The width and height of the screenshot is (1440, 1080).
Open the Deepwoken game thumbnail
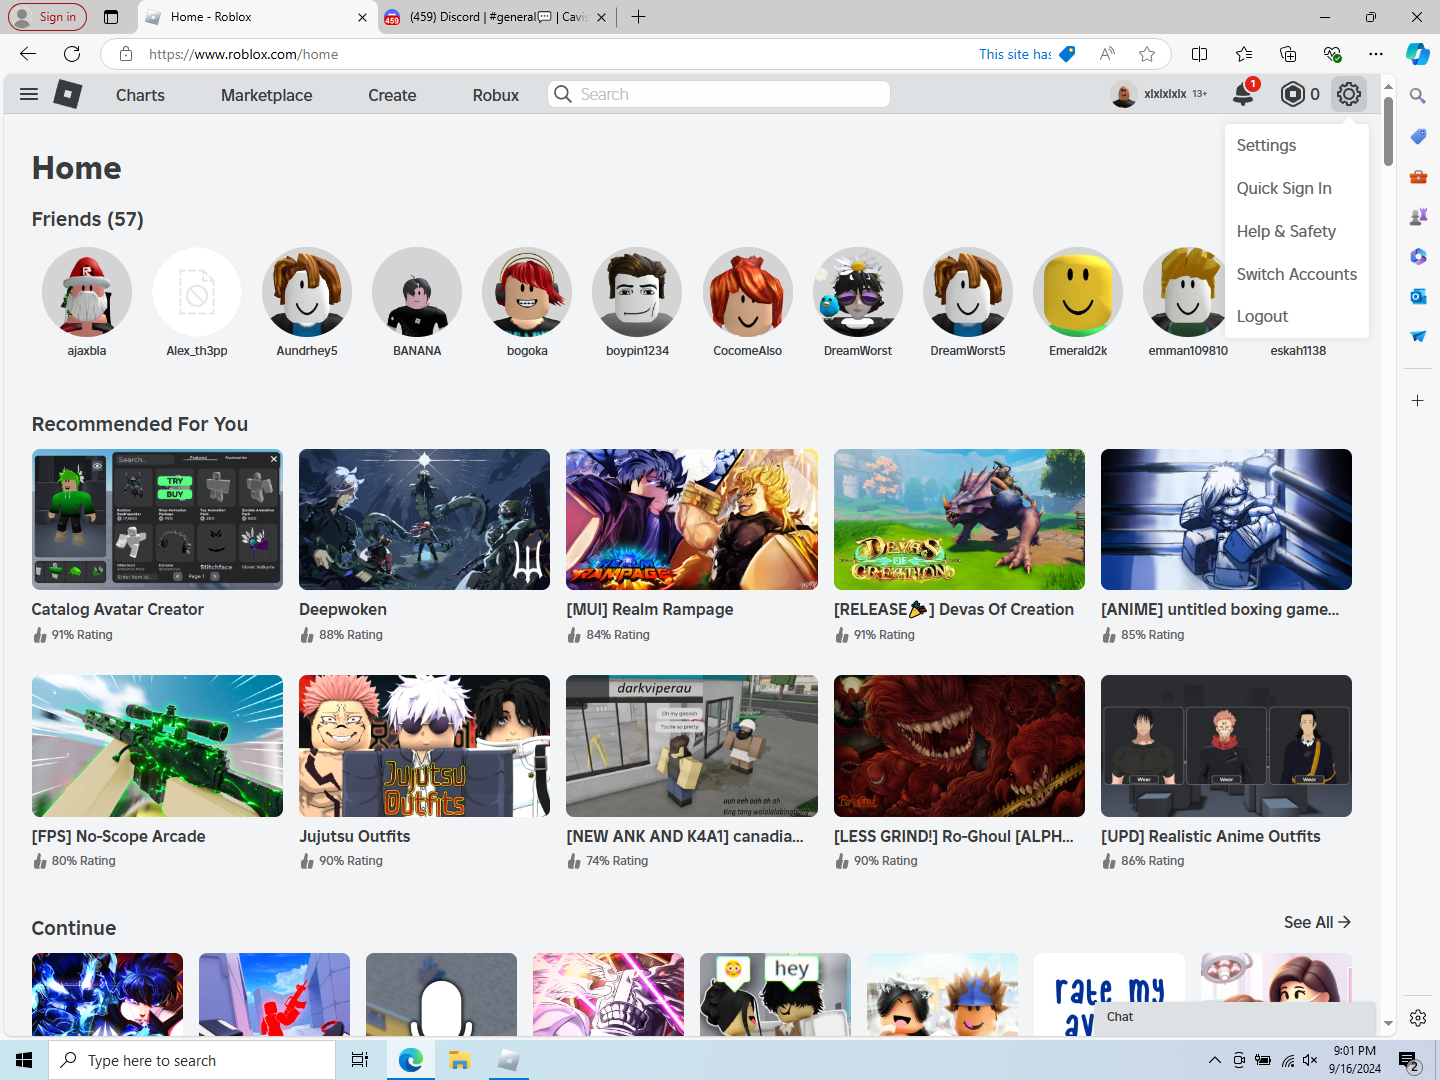click(x=424, y=519)
